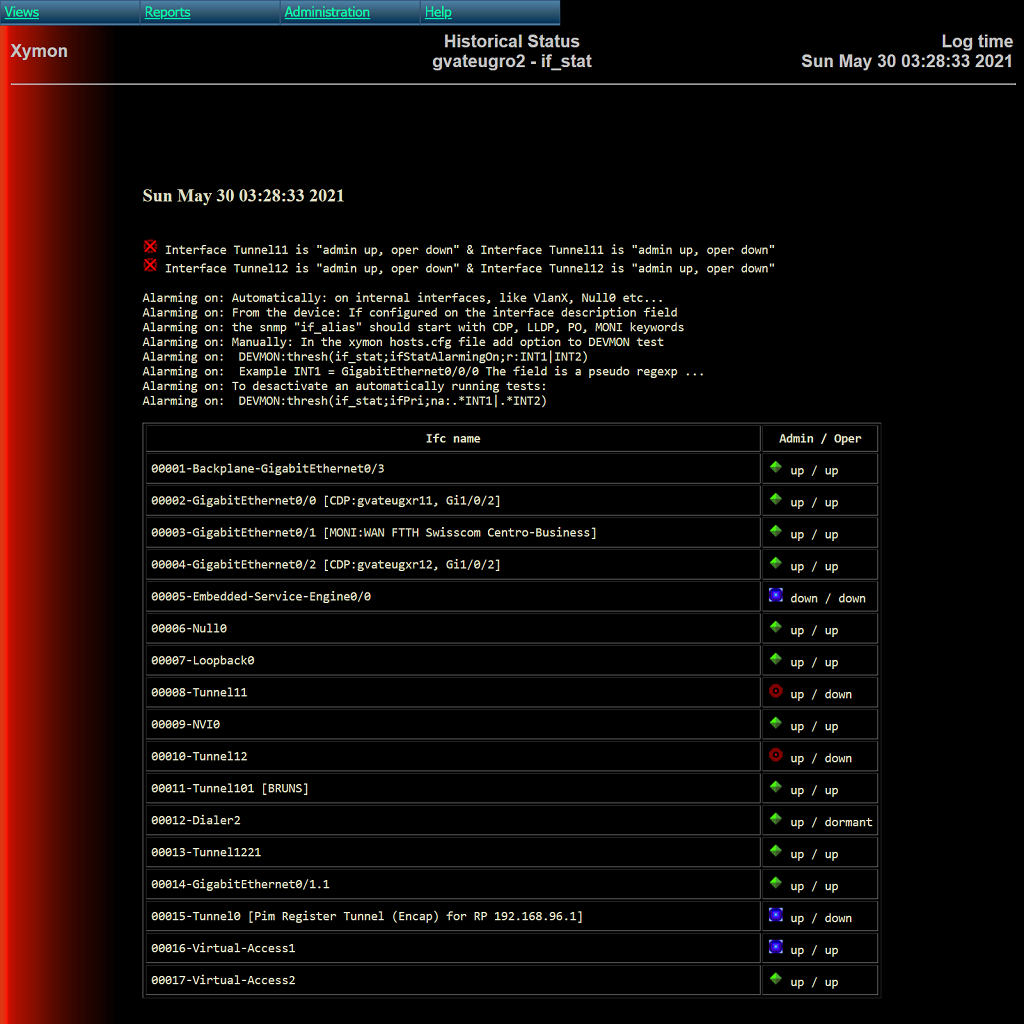Click green status icon for Backplane-GigabitEthernet0/3
This screenshot has width=1024, height=1024.
tap(775, 467)
